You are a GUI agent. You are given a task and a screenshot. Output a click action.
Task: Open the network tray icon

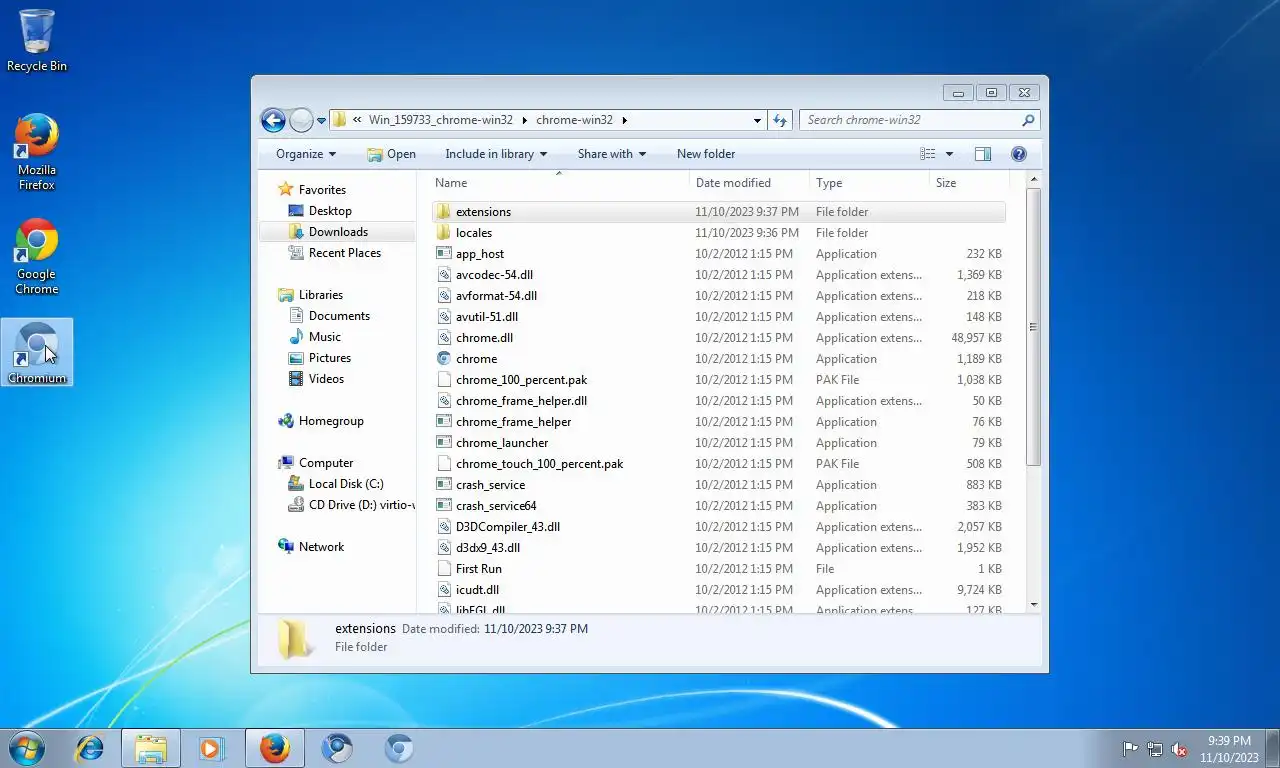(x=1155, y=749)
